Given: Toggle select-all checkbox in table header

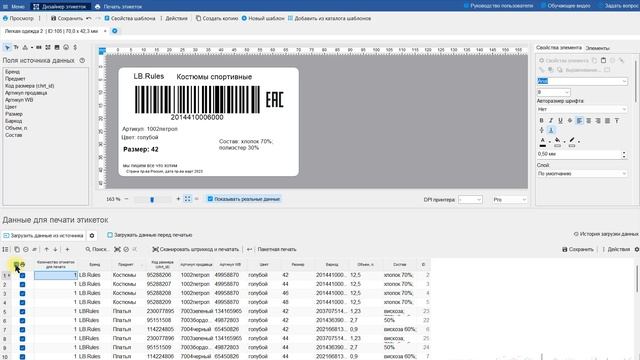Looking at the screenshot, I should [x=16, y=264].
